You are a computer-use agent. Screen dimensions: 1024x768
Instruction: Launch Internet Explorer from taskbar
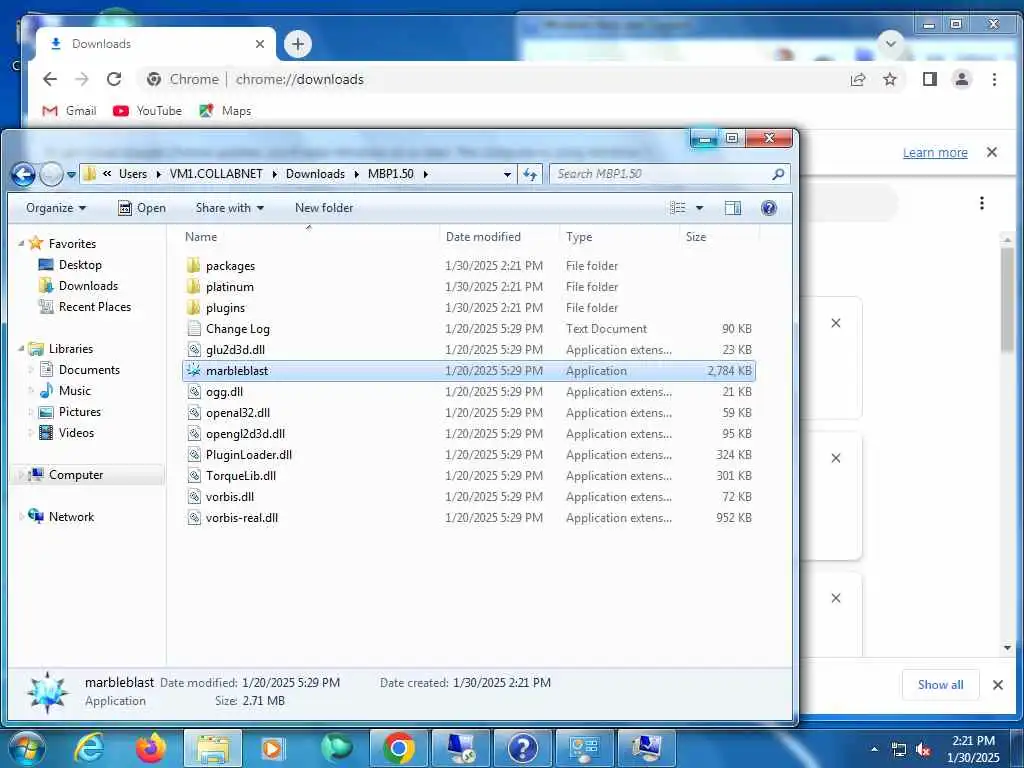88,748
